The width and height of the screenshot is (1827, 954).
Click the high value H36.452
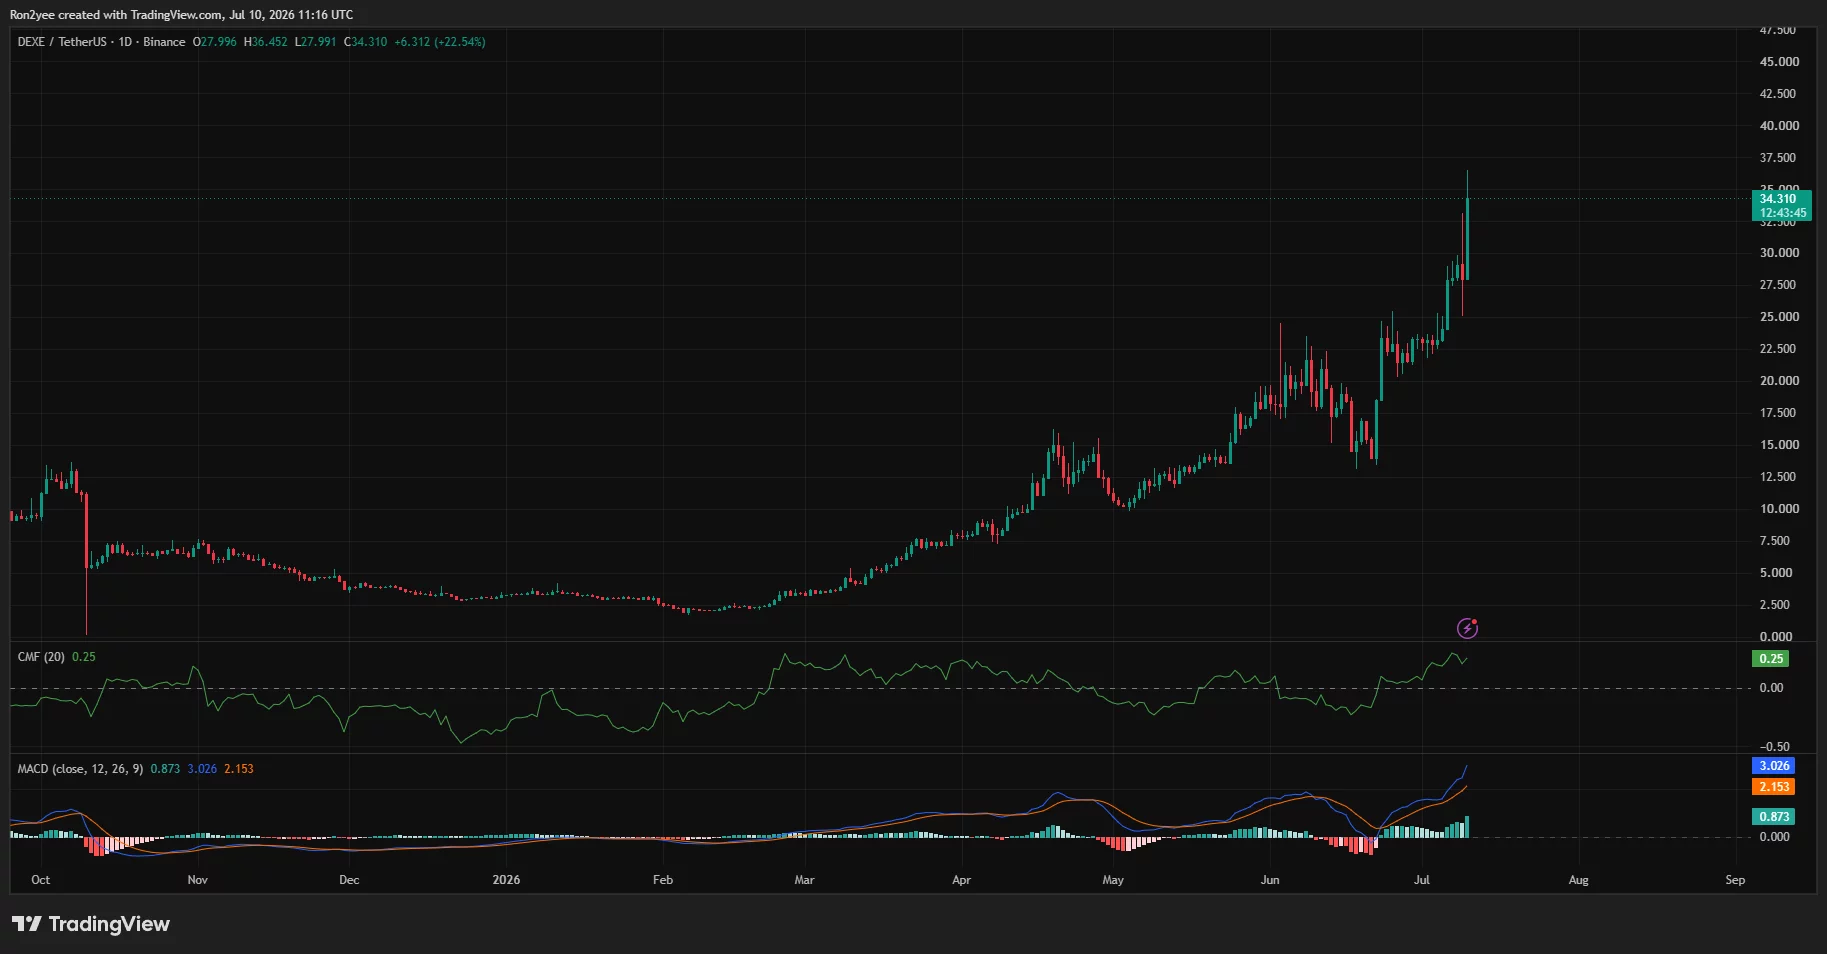[266, 42]
